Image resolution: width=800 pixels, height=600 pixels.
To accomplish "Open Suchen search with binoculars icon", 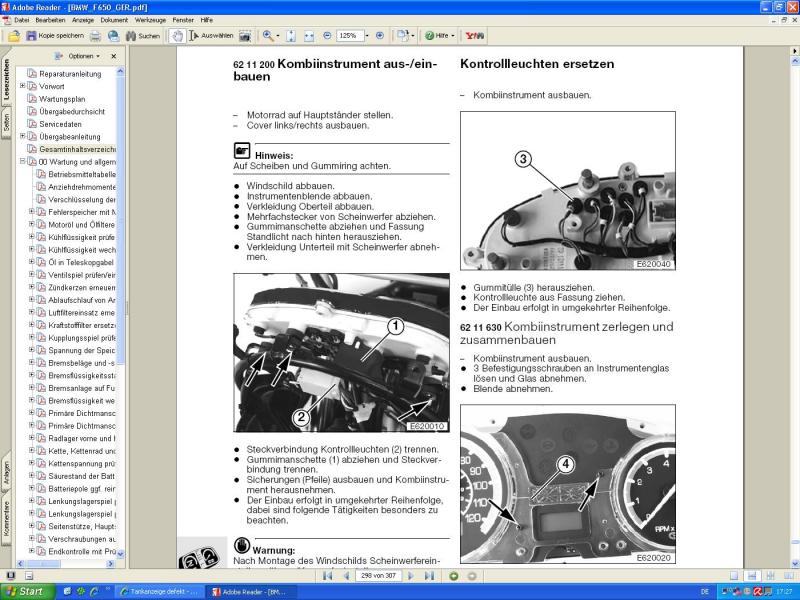I will coord(143,36).
